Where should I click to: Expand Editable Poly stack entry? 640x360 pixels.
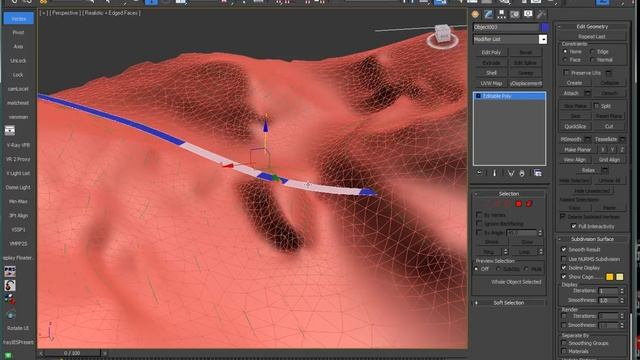[478, 96]
